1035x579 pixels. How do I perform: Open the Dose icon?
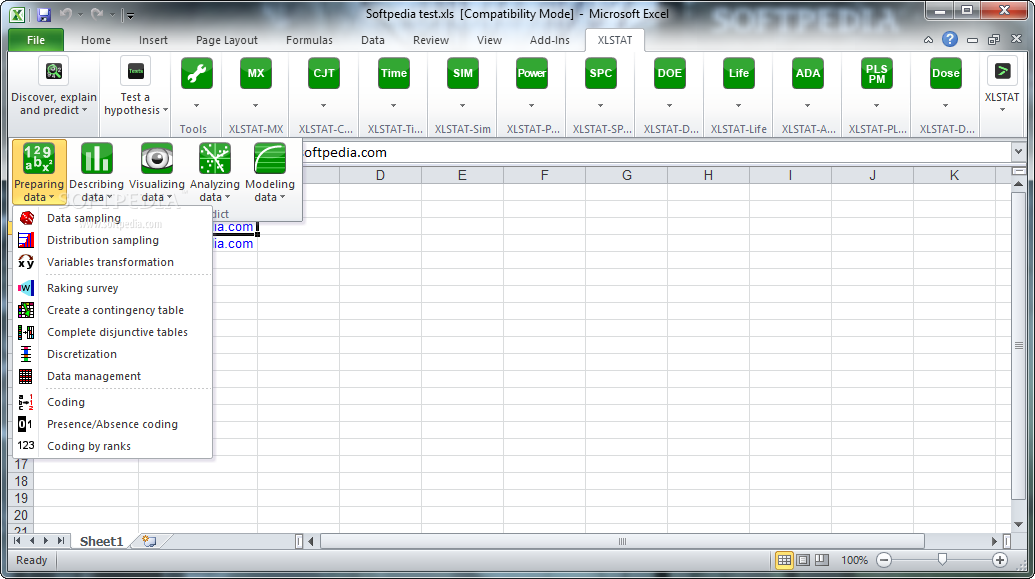(945, 73)
